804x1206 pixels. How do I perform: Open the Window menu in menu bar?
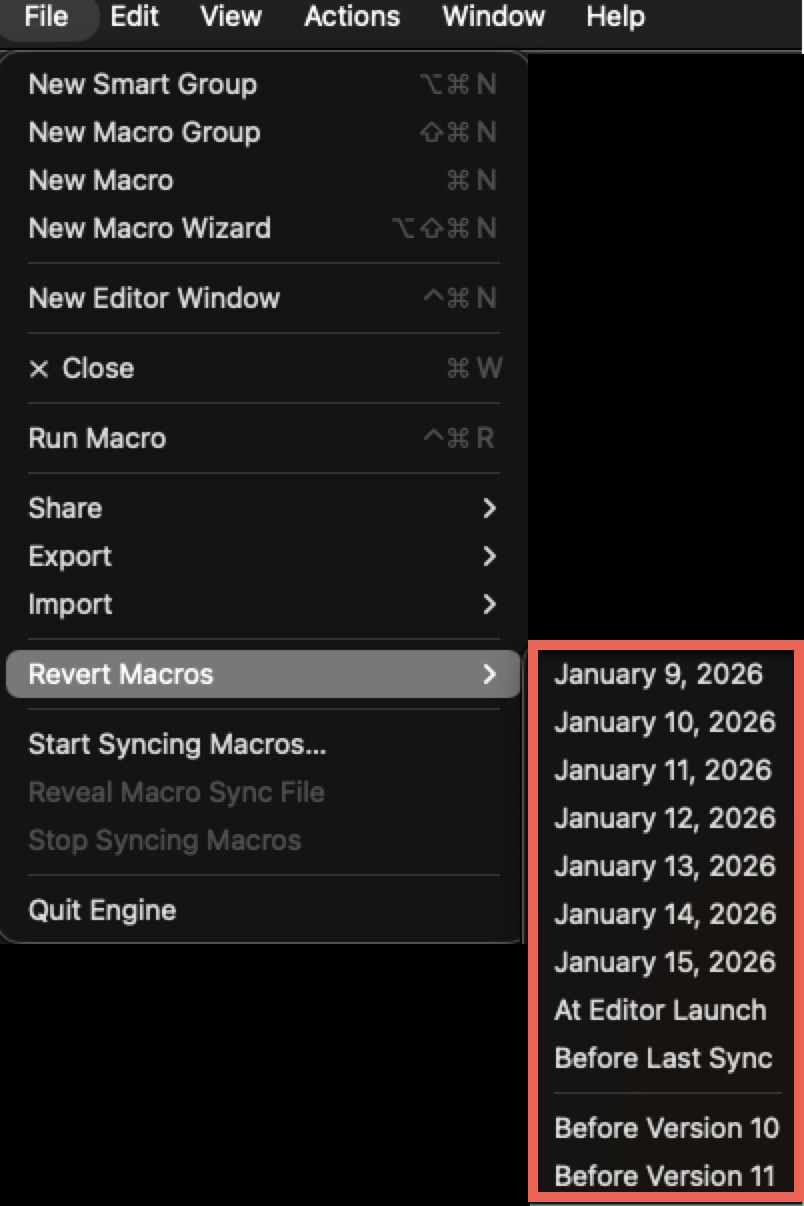[x=493, y=17]
